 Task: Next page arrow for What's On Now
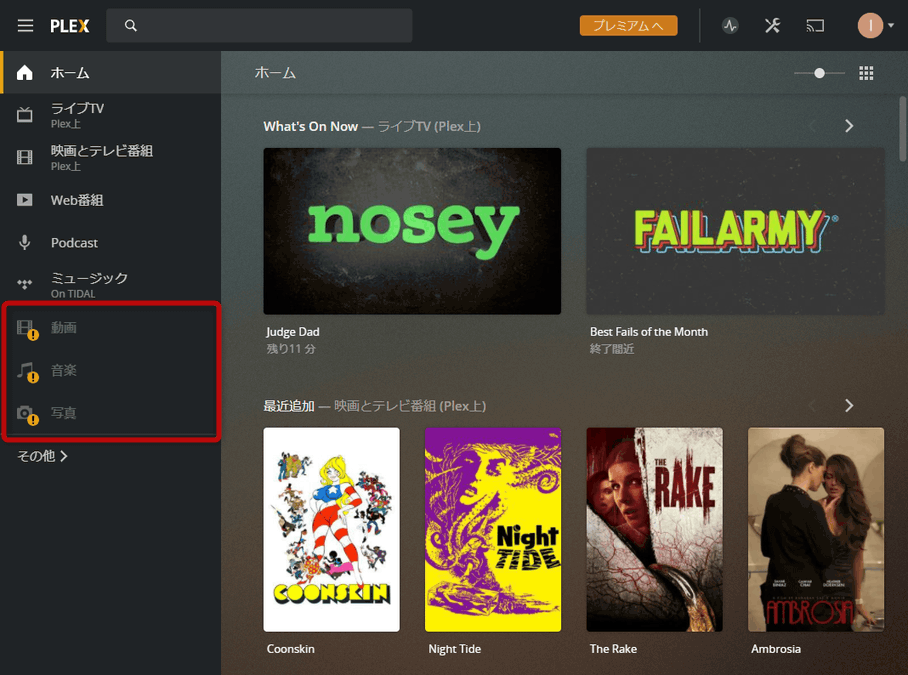(x=849, y=126)
